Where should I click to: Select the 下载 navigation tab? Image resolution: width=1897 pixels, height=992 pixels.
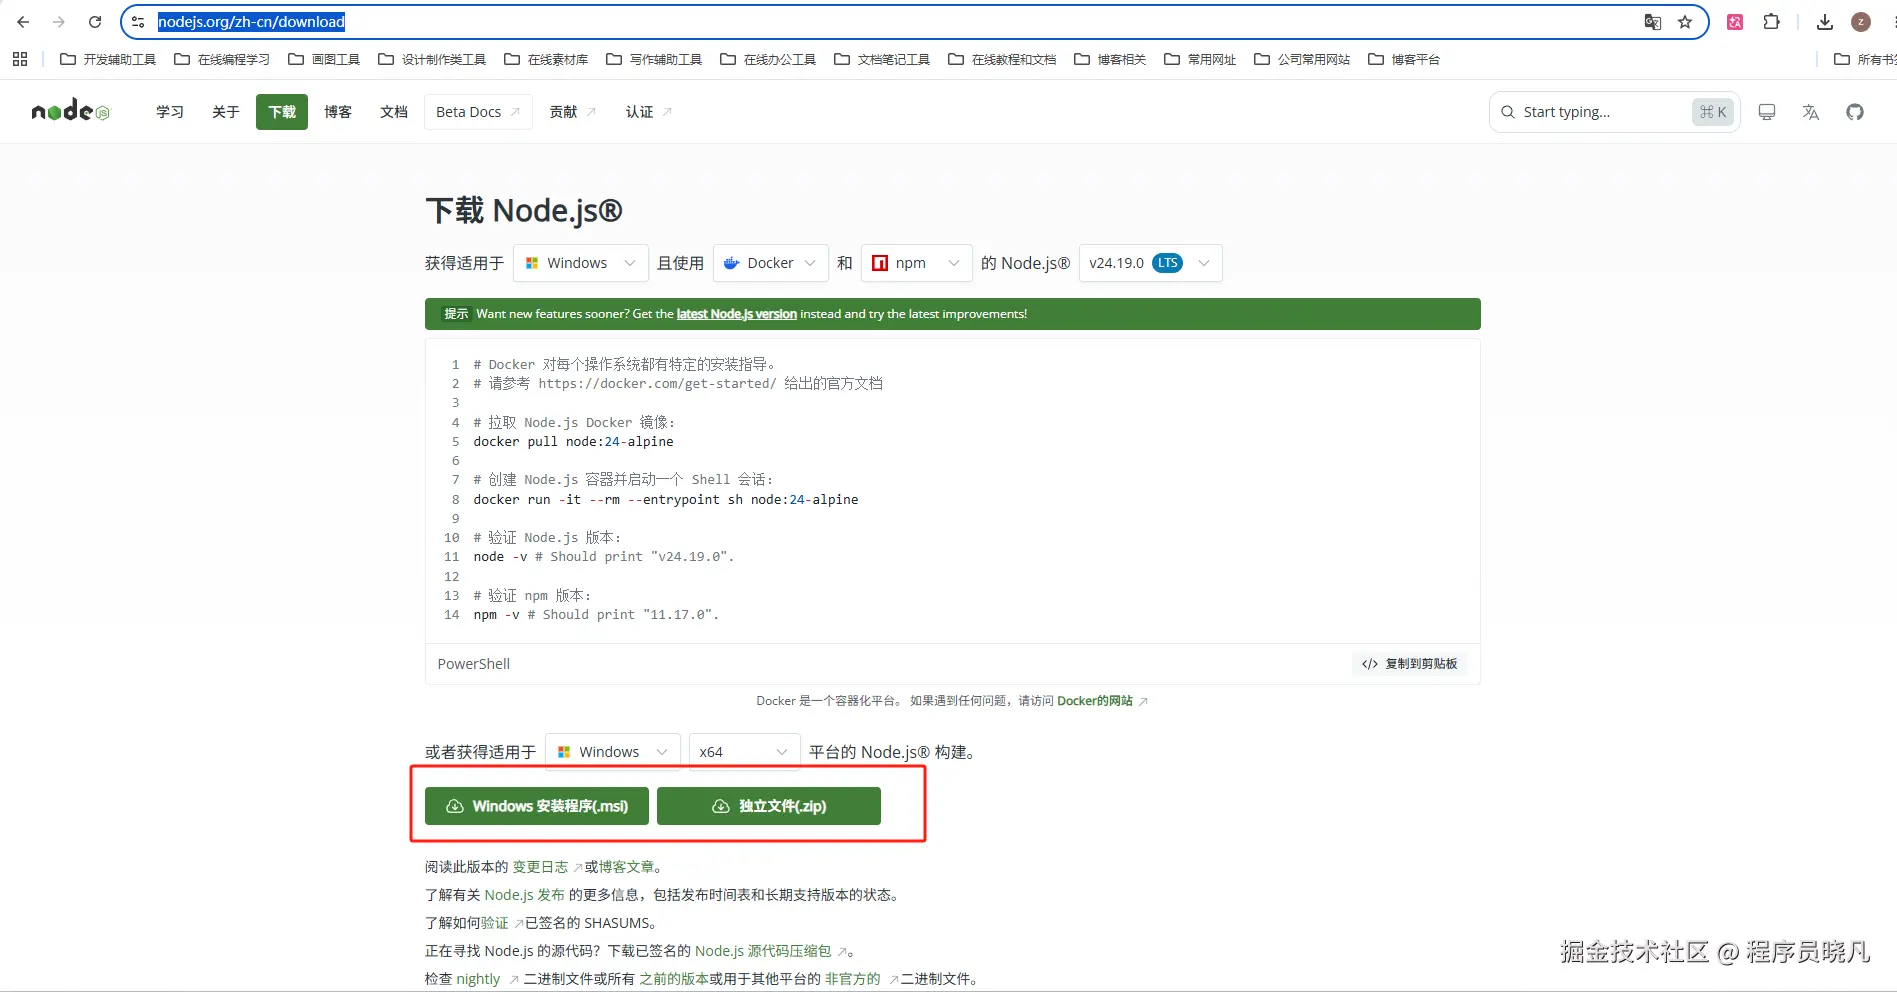click(x=282, y=112)
